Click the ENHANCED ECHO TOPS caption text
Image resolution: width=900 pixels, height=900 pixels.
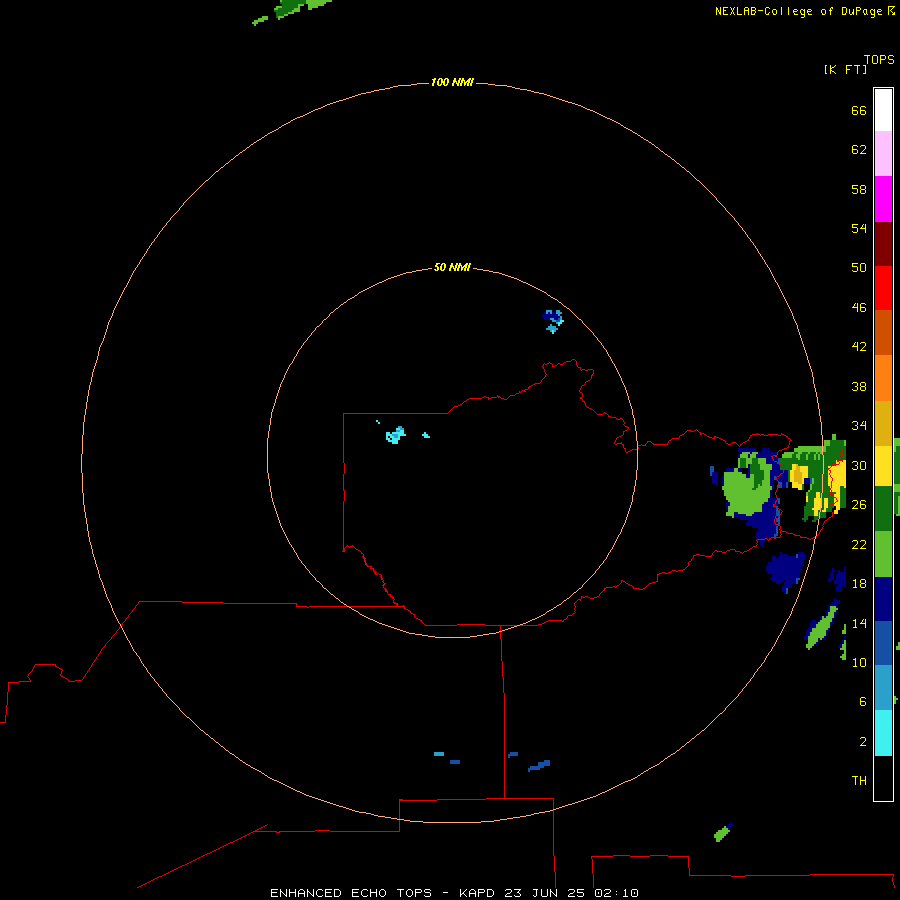coord(350,893)
